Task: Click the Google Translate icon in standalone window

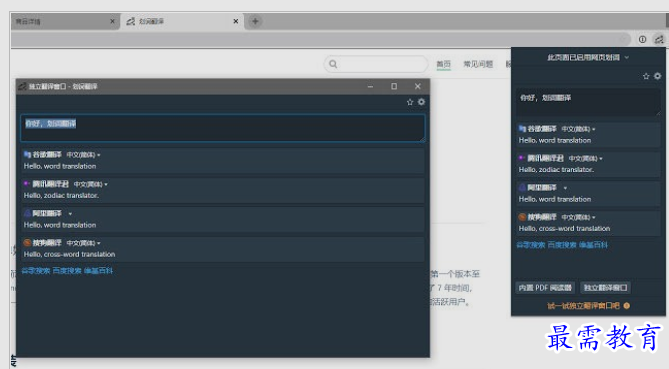Action: (x=27, y=154)
